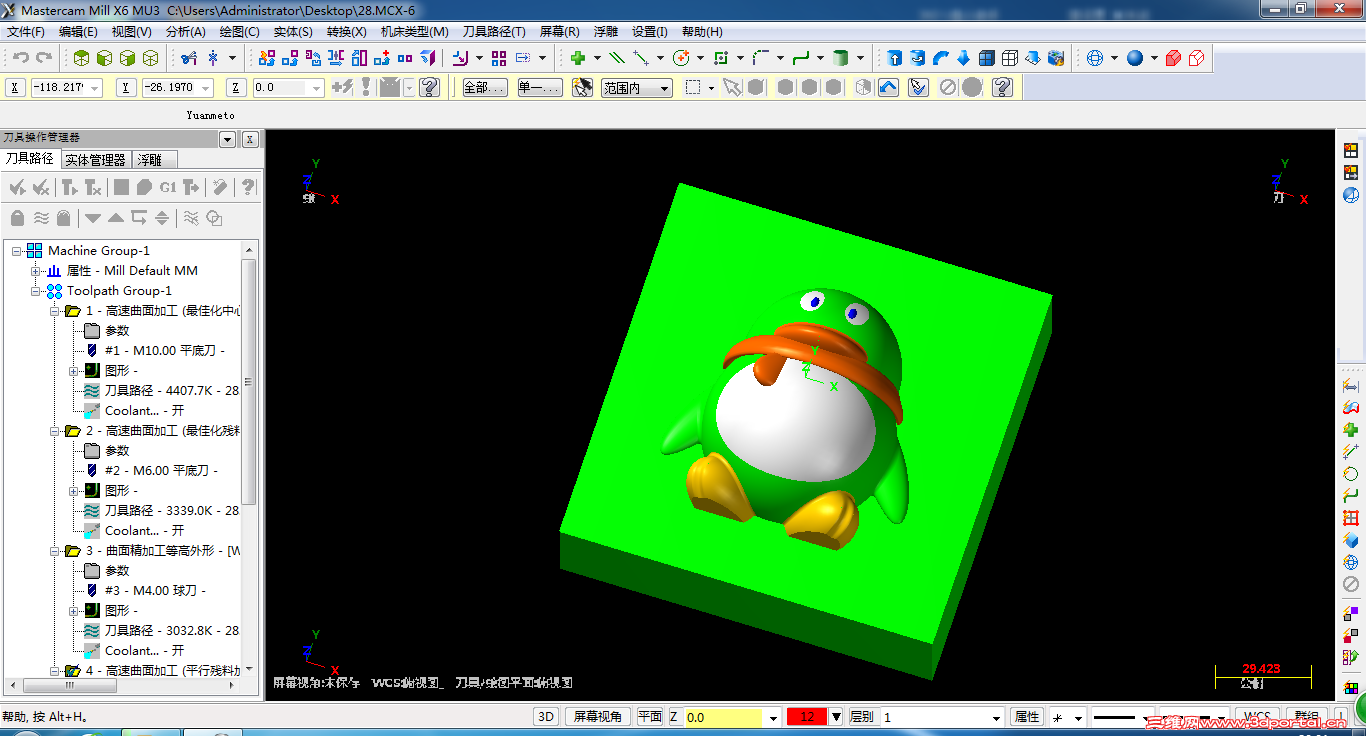Click the G1 backplot icon in toolpath manager
1366x736 pixels.
(x=168, y=187)
